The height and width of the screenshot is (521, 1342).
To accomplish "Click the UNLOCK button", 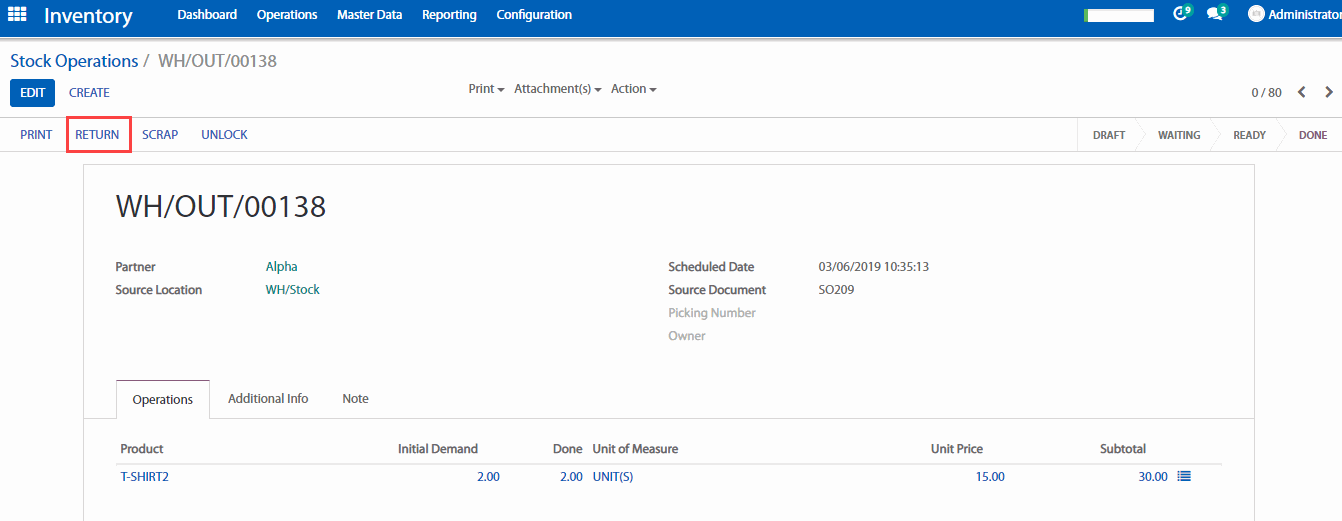I will coord(224,135).
